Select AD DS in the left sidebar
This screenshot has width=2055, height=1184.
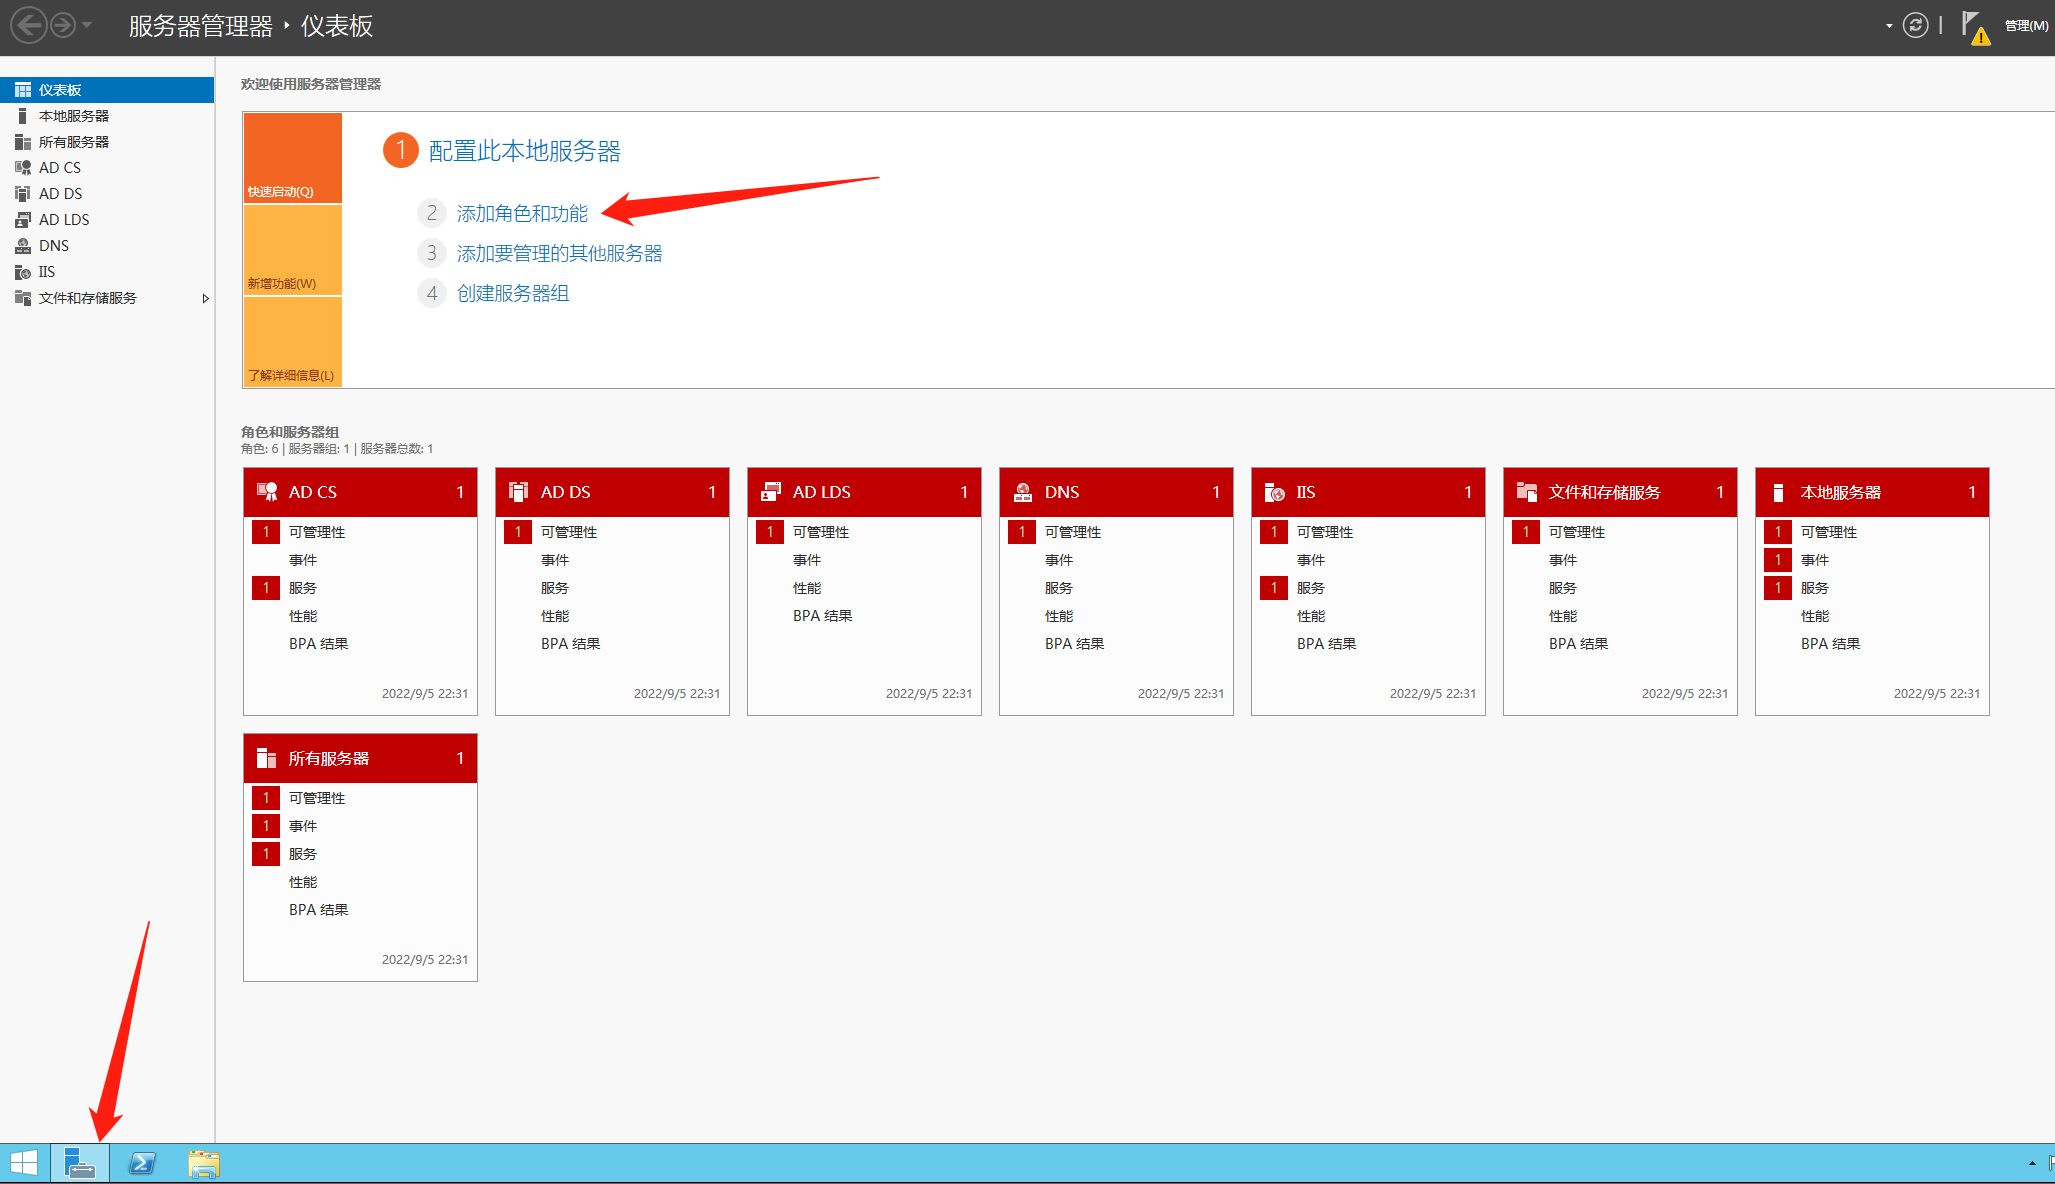(x=60, y=194)
